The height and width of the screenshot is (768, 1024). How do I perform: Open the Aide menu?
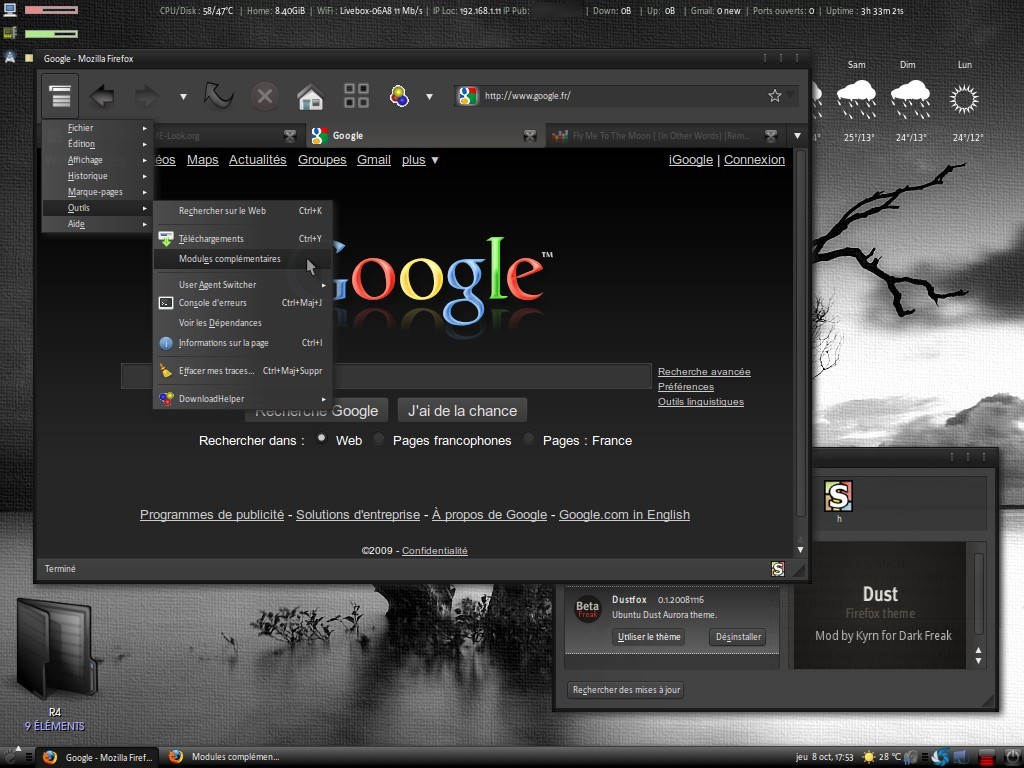pos(97,224)
